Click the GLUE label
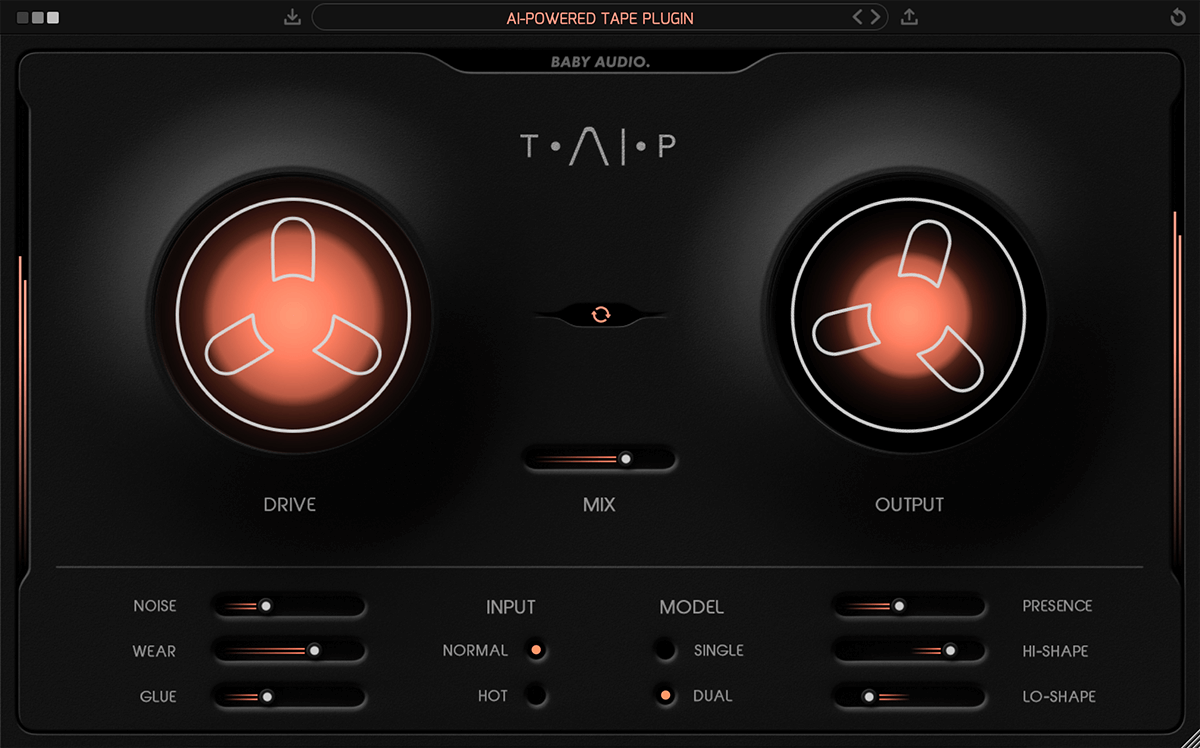Viewport: 1200px width, 748px height. tap(158, 696)
